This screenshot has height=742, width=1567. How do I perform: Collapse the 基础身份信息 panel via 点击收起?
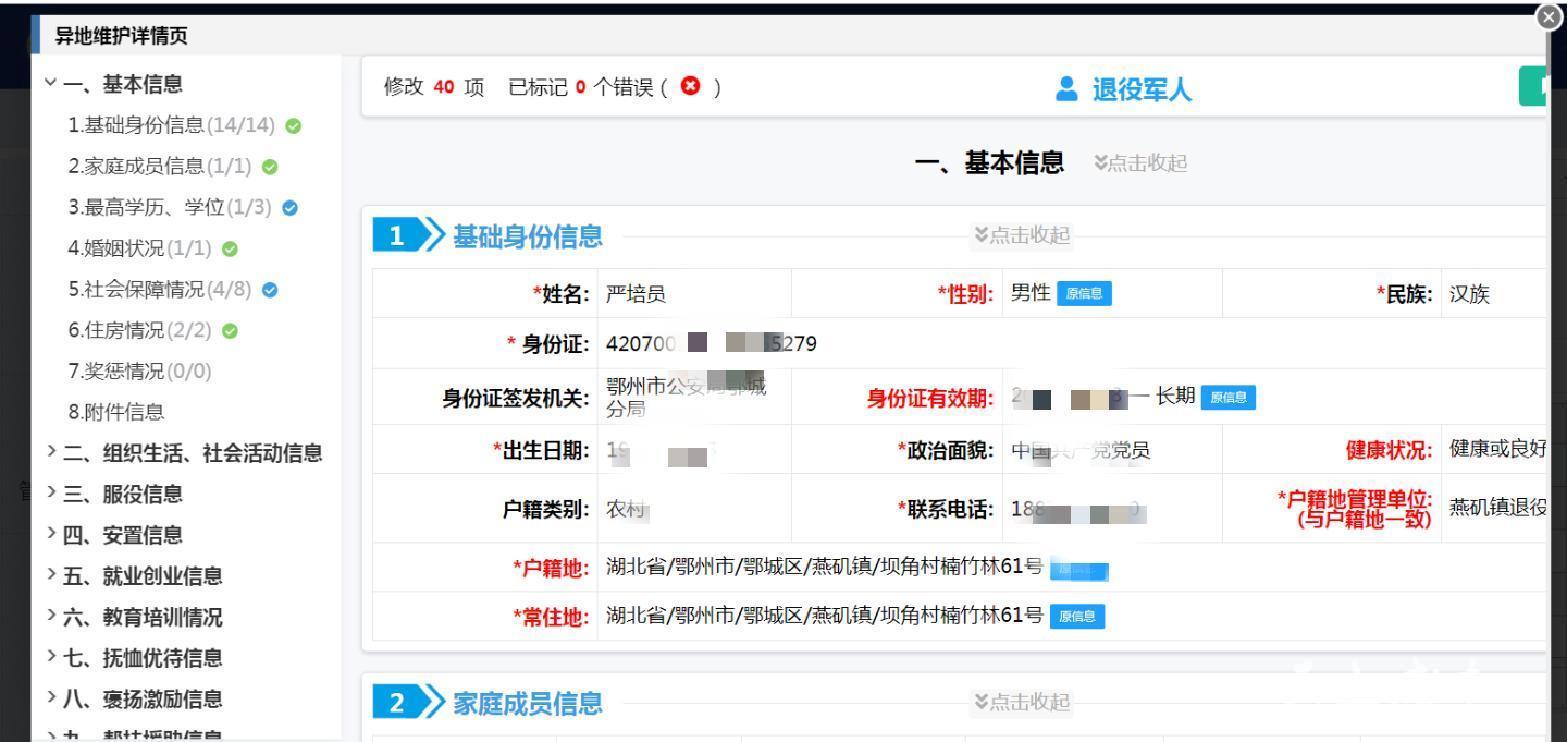coord(1021,235)
